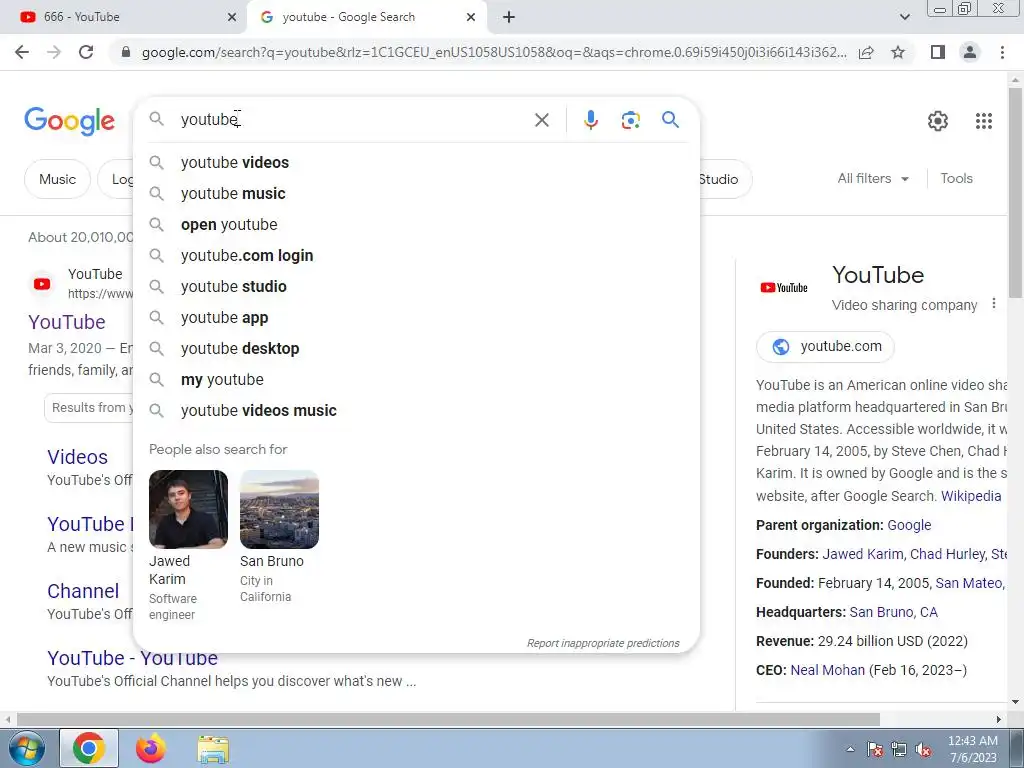Pick the 'my youtube' suggestion
The height and width of the screenshot is (768, 1024).
point(416,379)
